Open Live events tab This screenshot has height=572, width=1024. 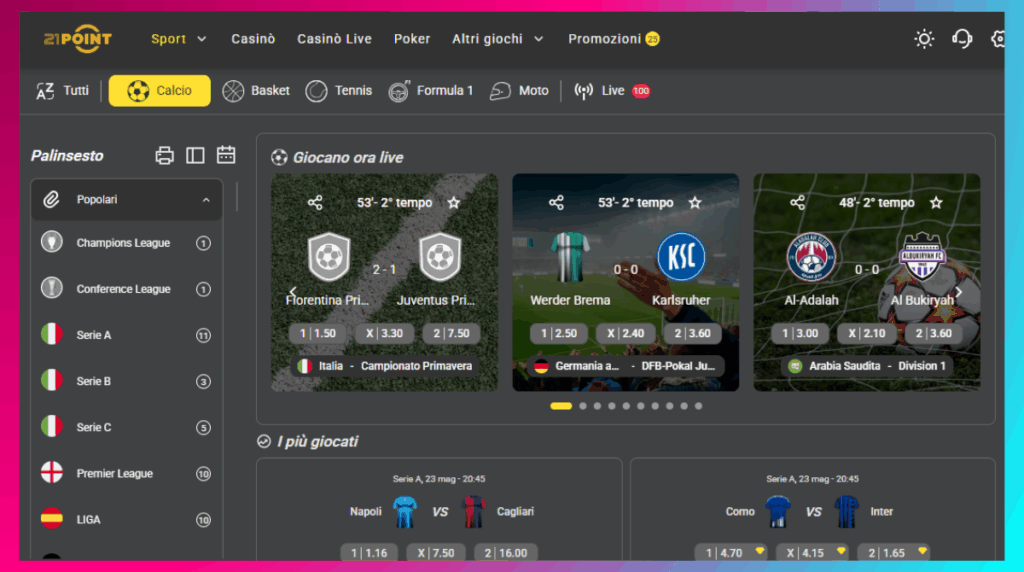[612, 91]
